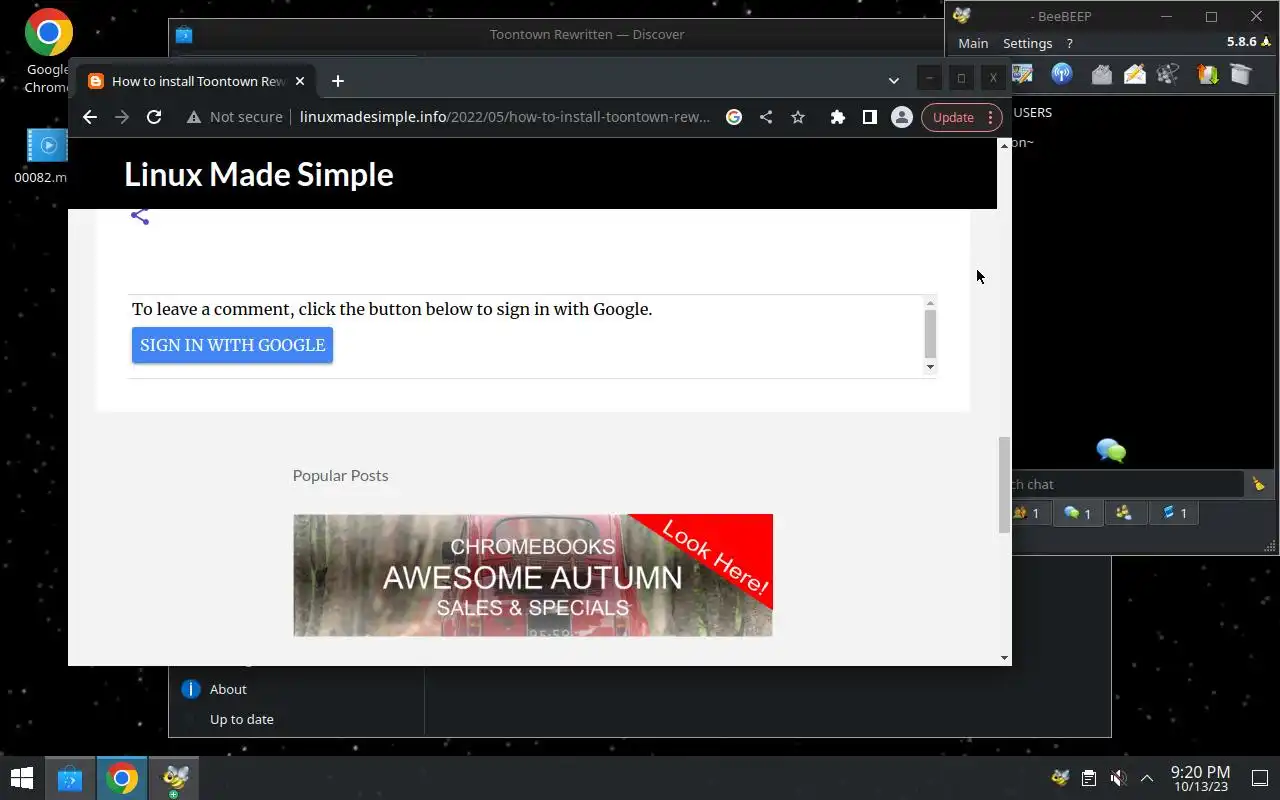Click the blog post share icon
The width and height of the screenshot is (1280, 800).
click(140, 216)
